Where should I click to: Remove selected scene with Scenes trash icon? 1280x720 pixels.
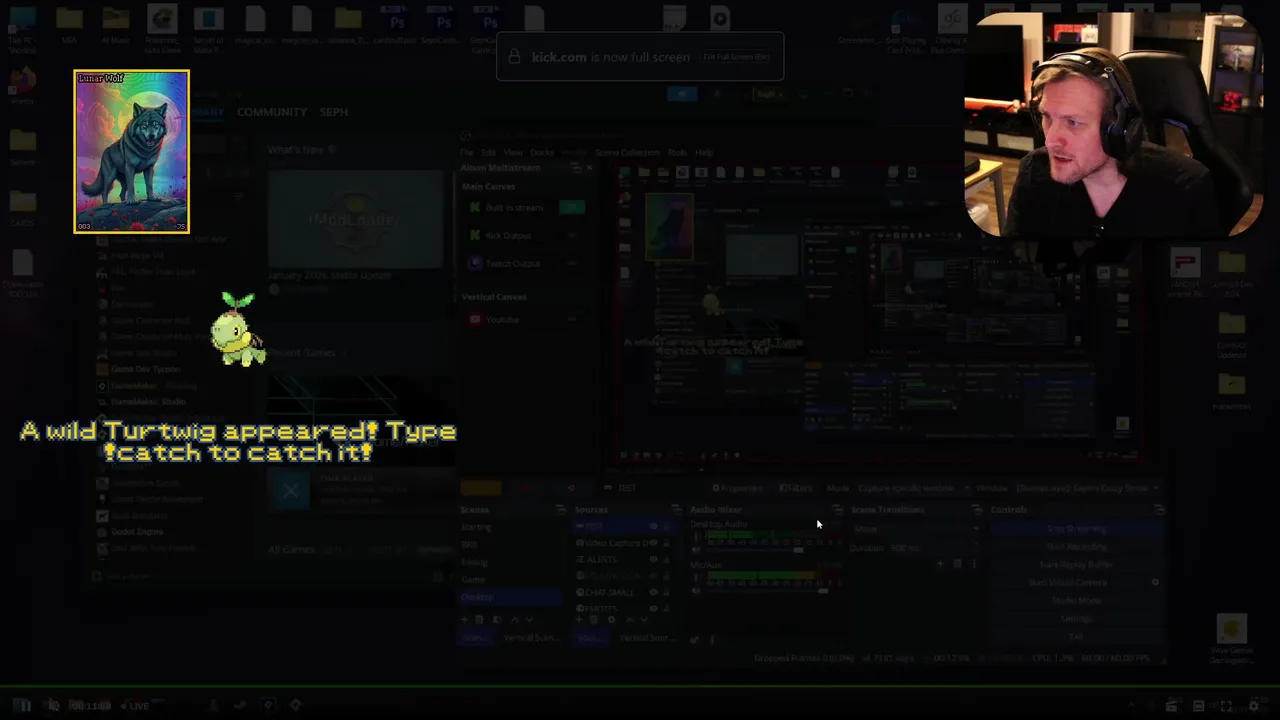click(479, 620)
